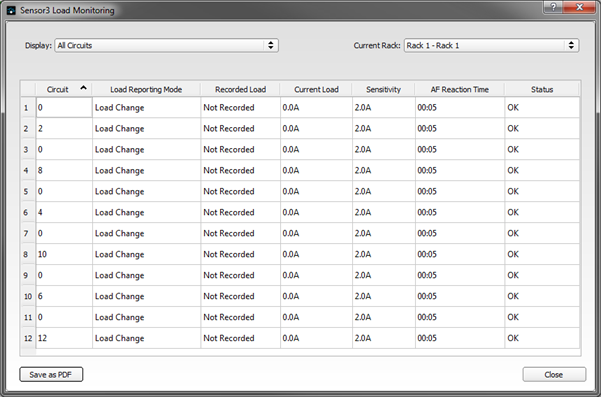601x397 pixels.
Task: Click the Recorded Load column header
Action: [240, 89]
